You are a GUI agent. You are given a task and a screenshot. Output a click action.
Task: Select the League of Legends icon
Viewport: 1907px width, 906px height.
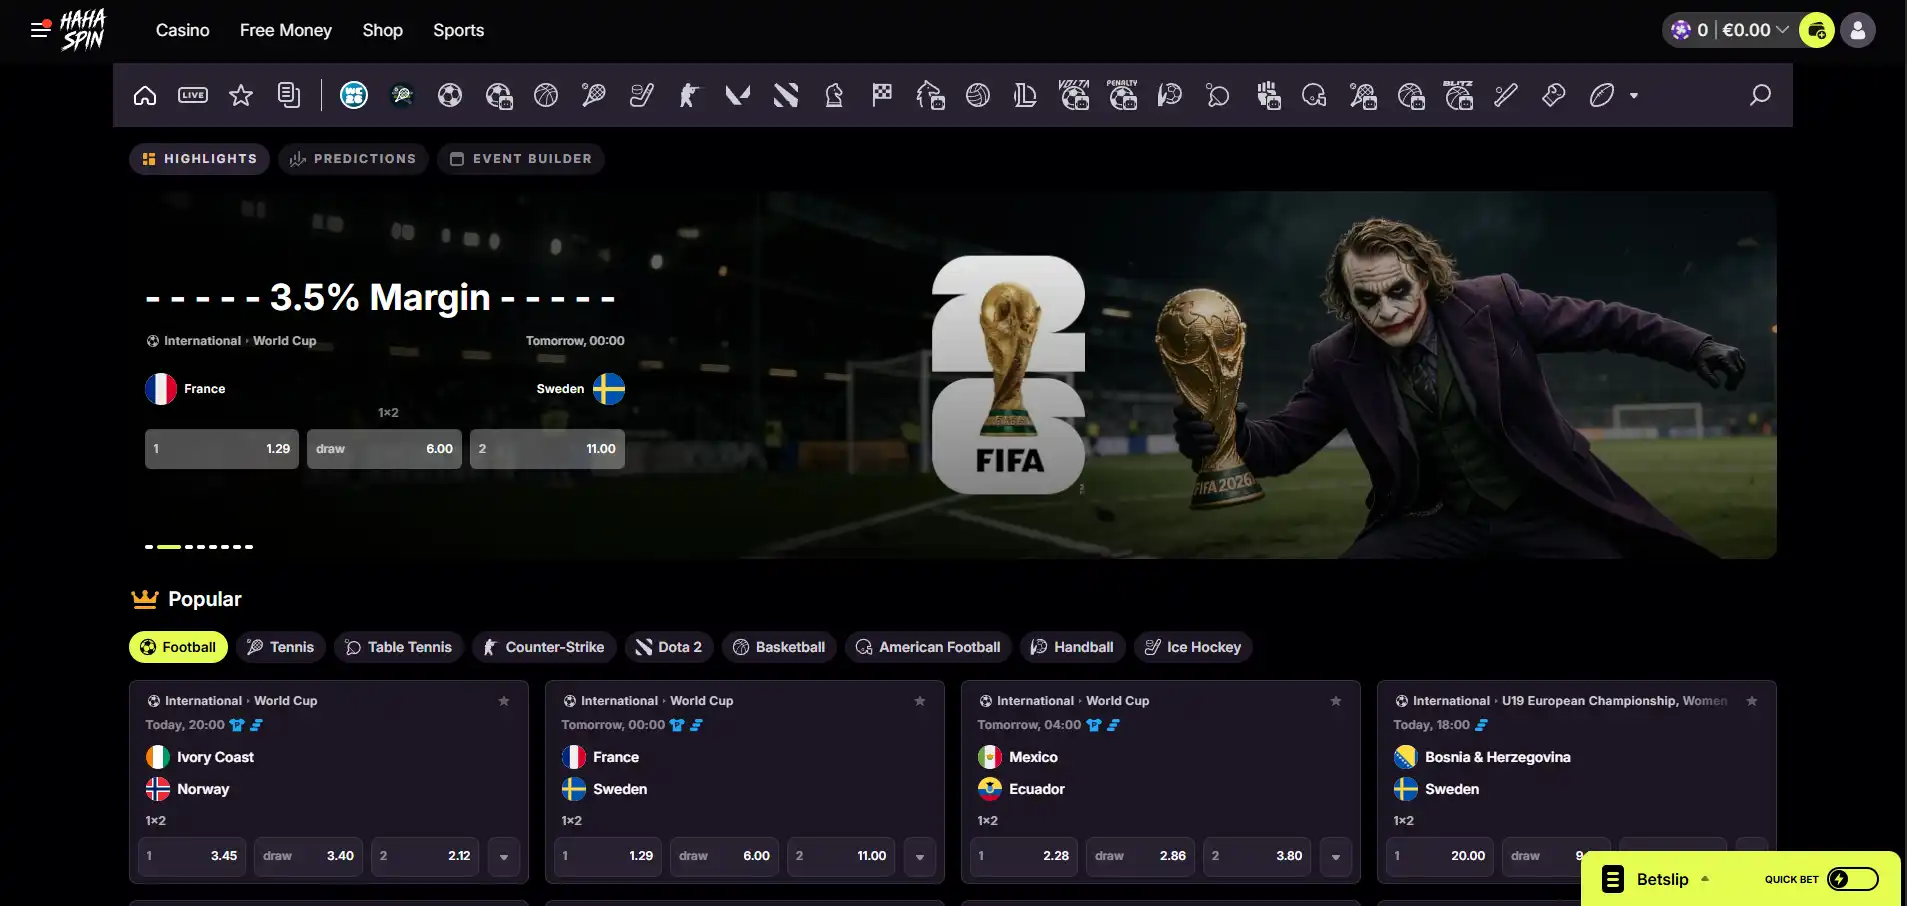point(1026,95)
